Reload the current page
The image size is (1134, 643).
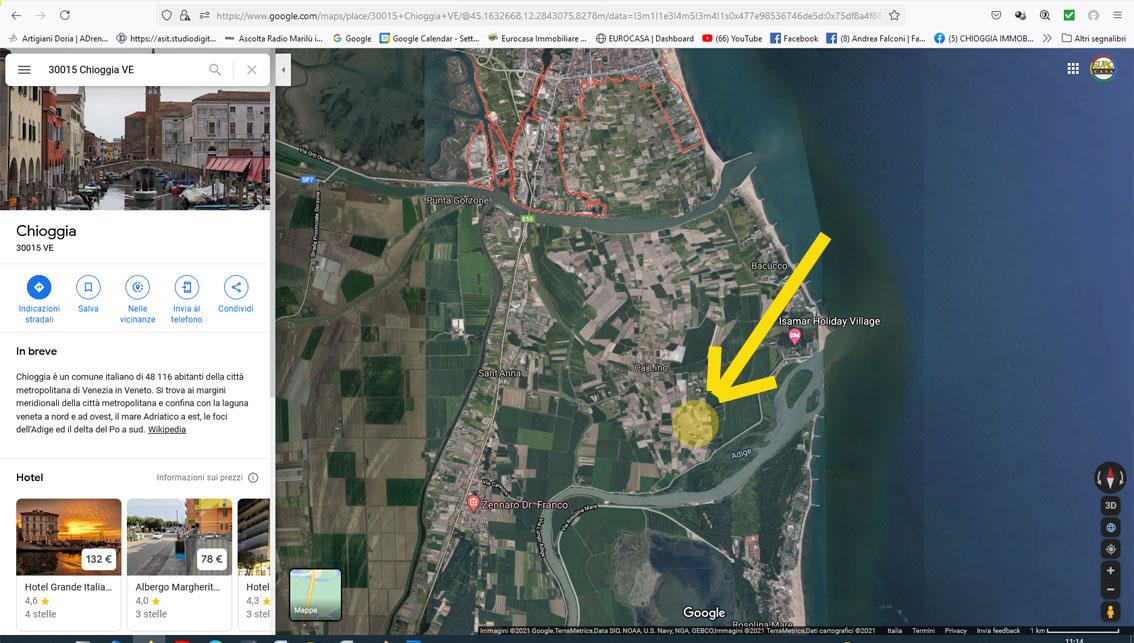tap(64, 15)
